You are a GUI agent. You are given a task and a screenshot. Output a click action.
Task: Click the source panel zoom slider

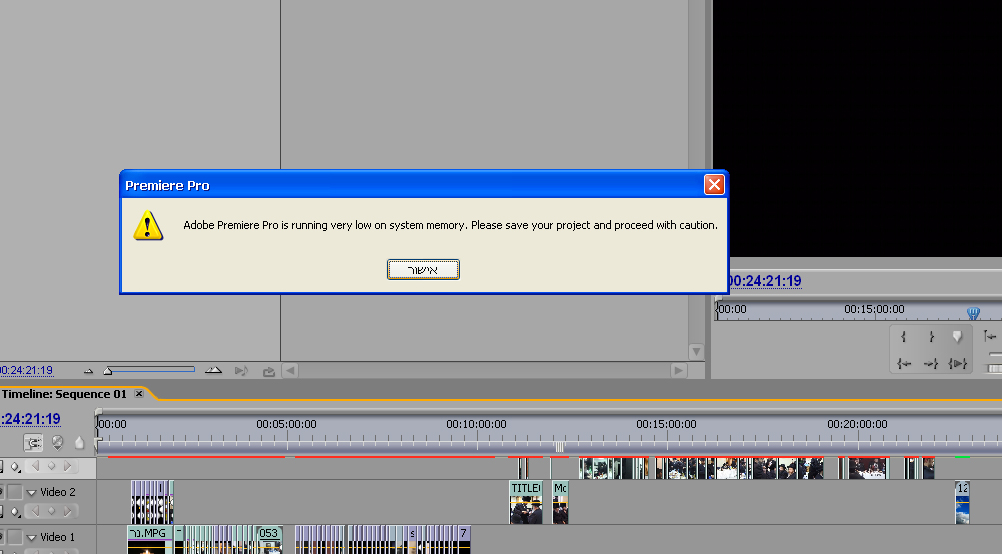point(149,370)
